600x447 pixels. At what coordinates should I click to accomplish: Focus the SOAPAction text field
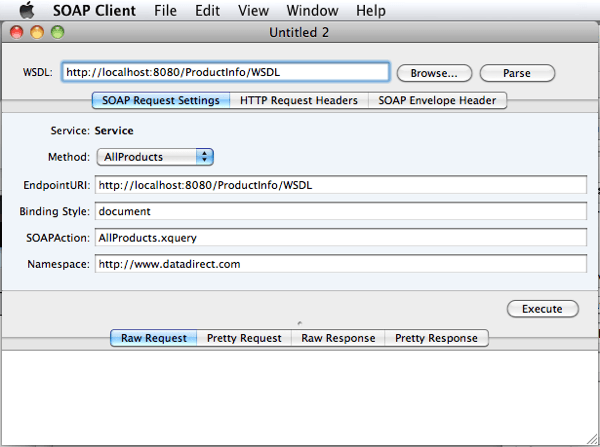click(x=340, y=238)
